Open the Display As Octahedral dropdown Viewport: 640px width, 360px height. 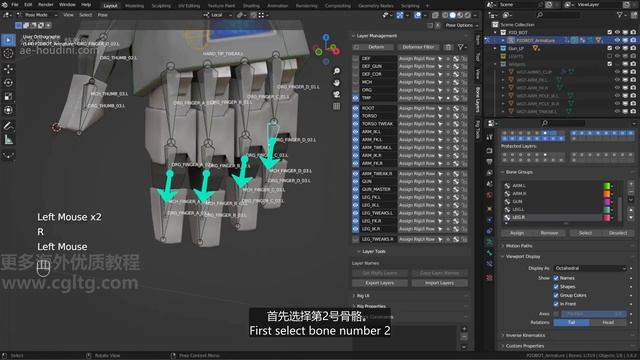590,268
